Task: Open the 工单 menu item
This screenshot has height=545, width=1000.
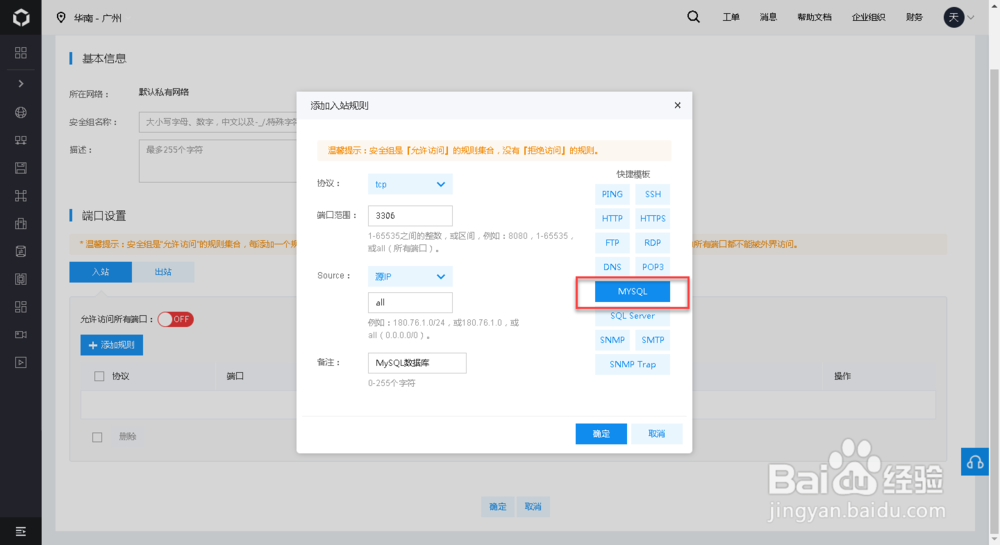Action: coord(731,17)
